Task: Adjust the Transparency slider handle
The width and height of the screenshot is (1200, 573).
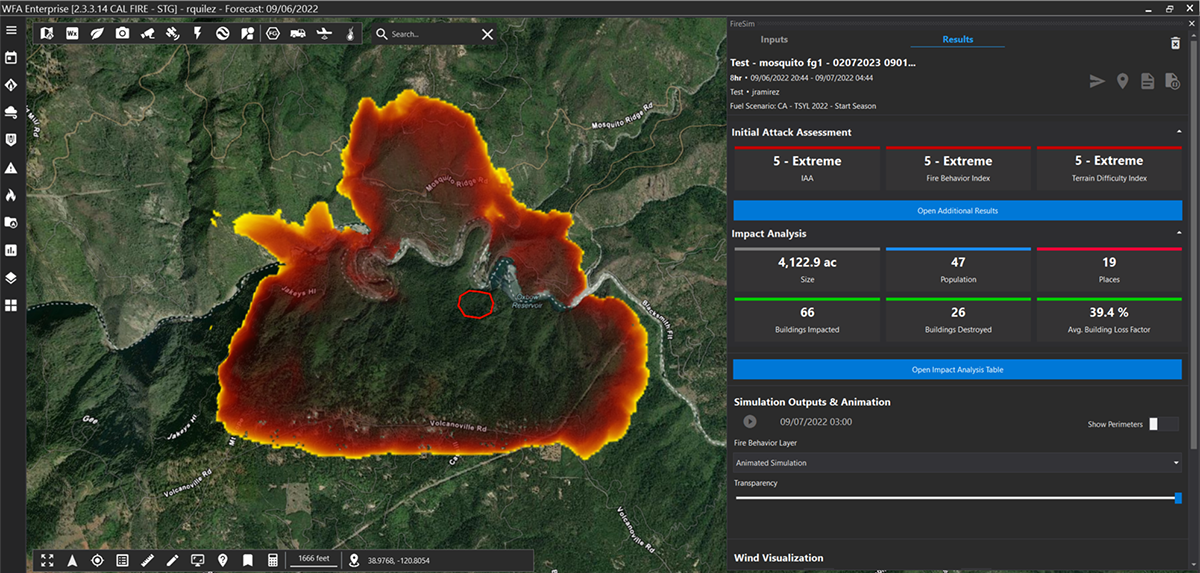Action: tap(1178, 498)
